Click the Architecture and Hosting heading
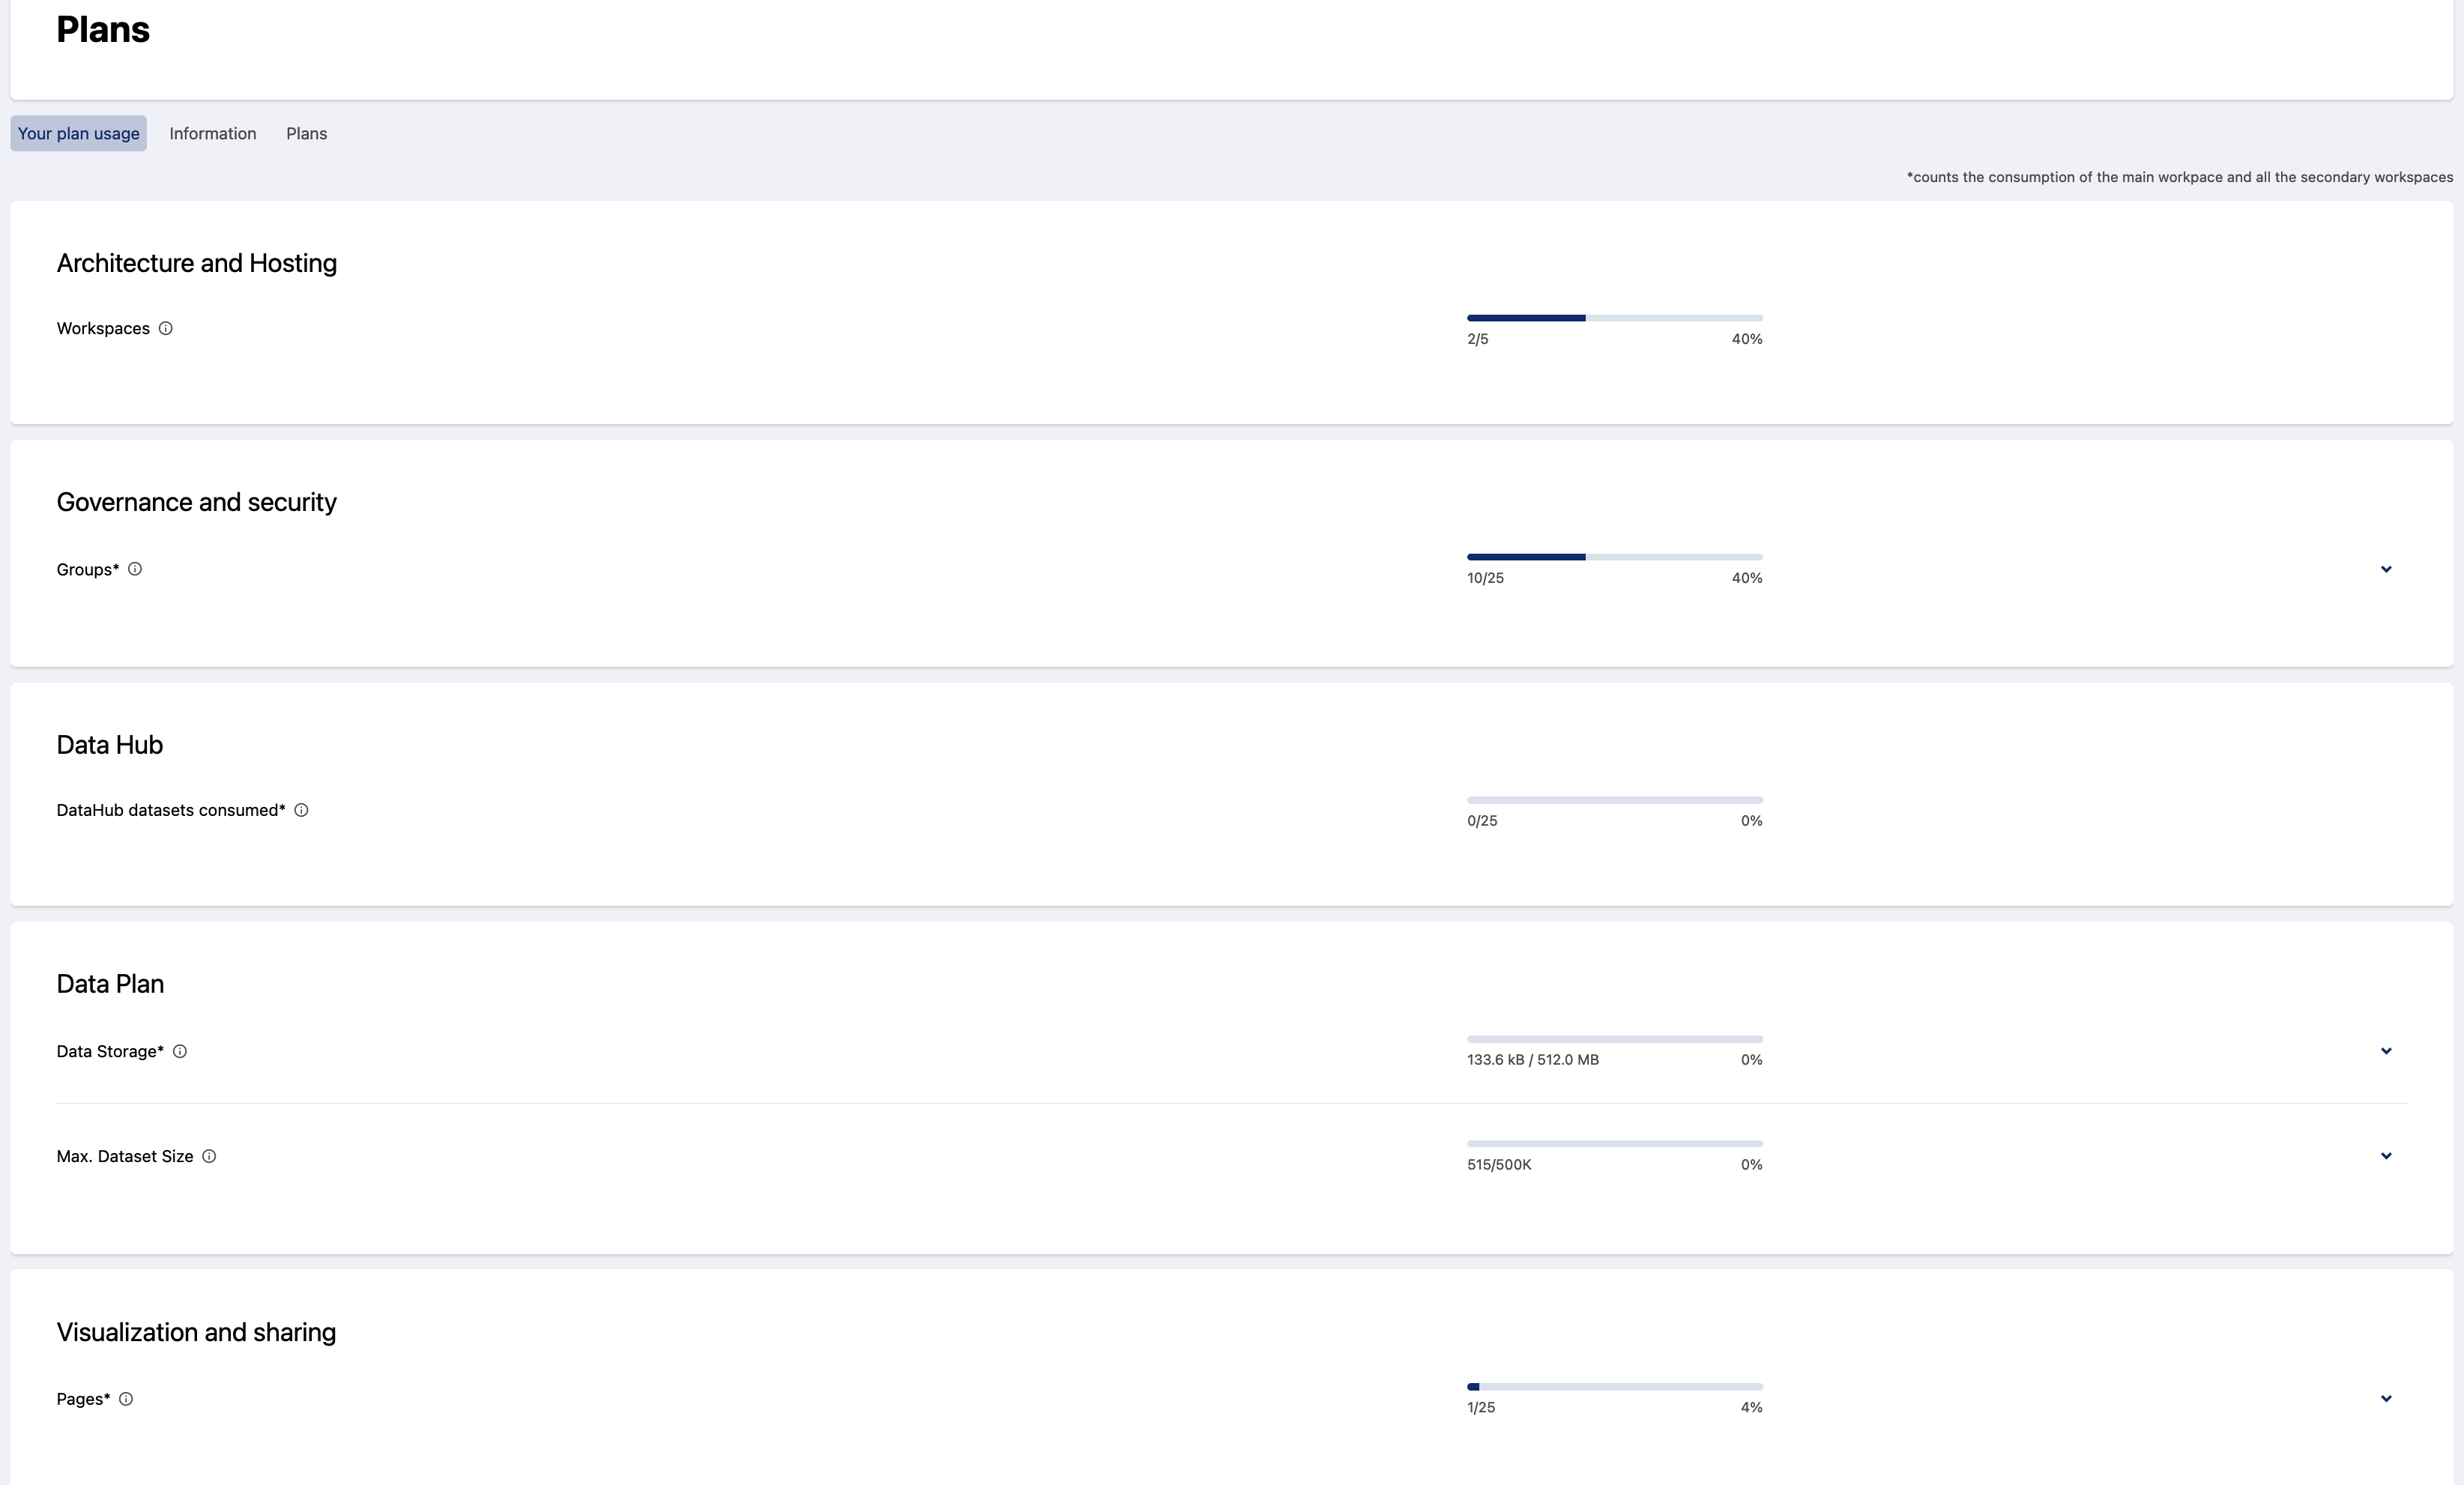This screenshot has height=1485, width=2464. (197, 263)
